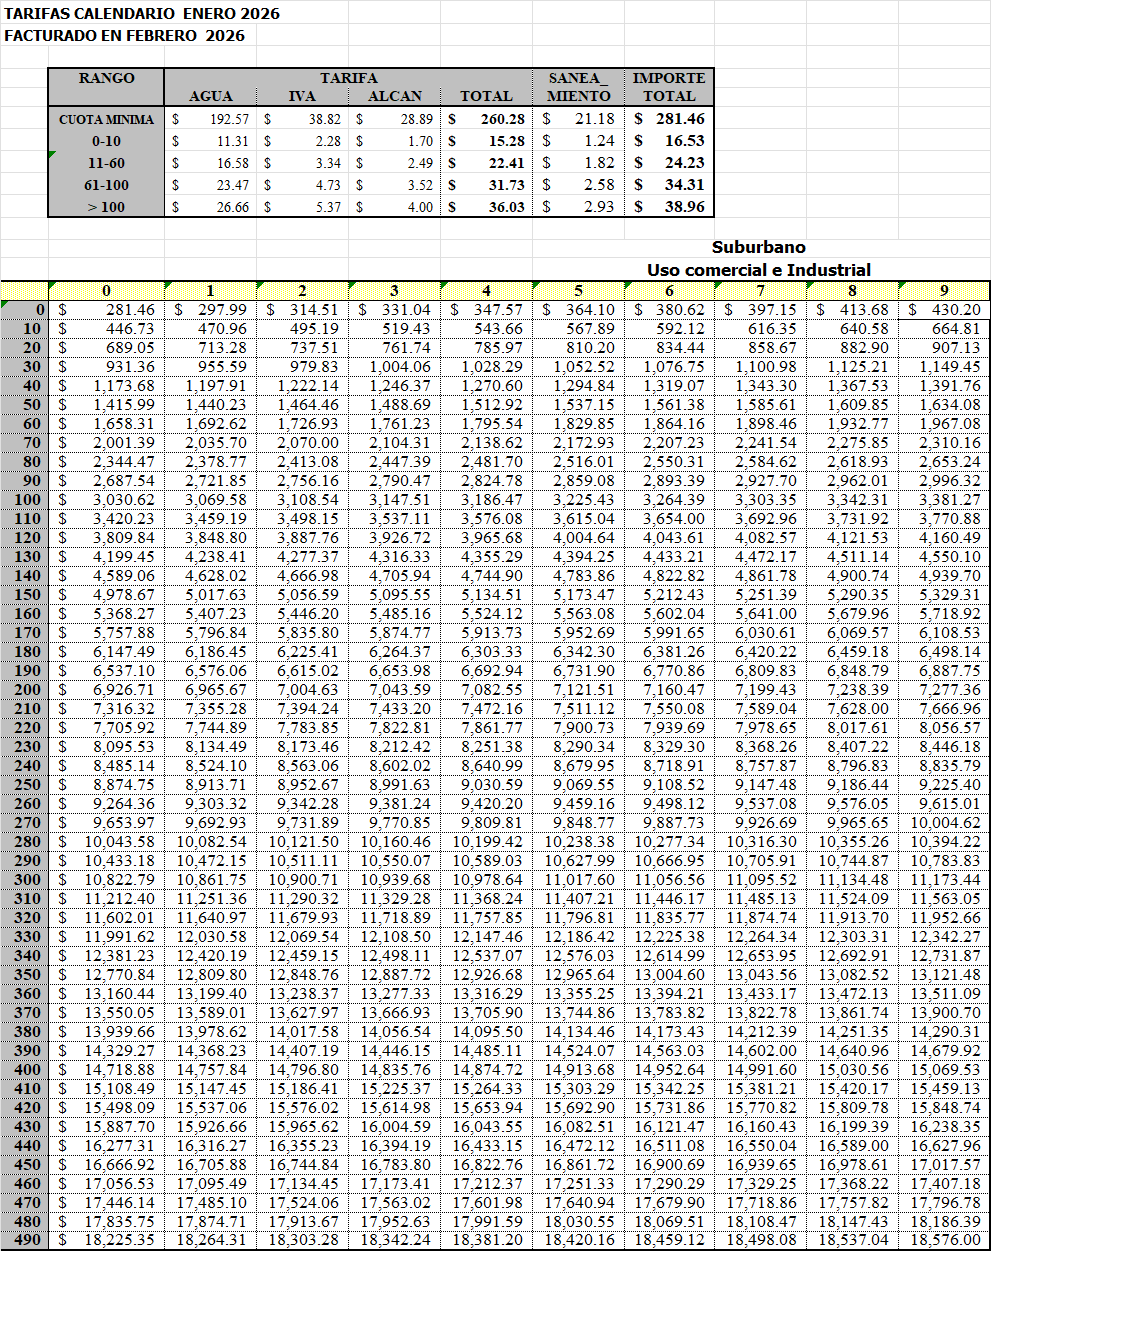1128x1336 pixels.
Task: Select the RANGO header cell
Action: pos(106,79)
